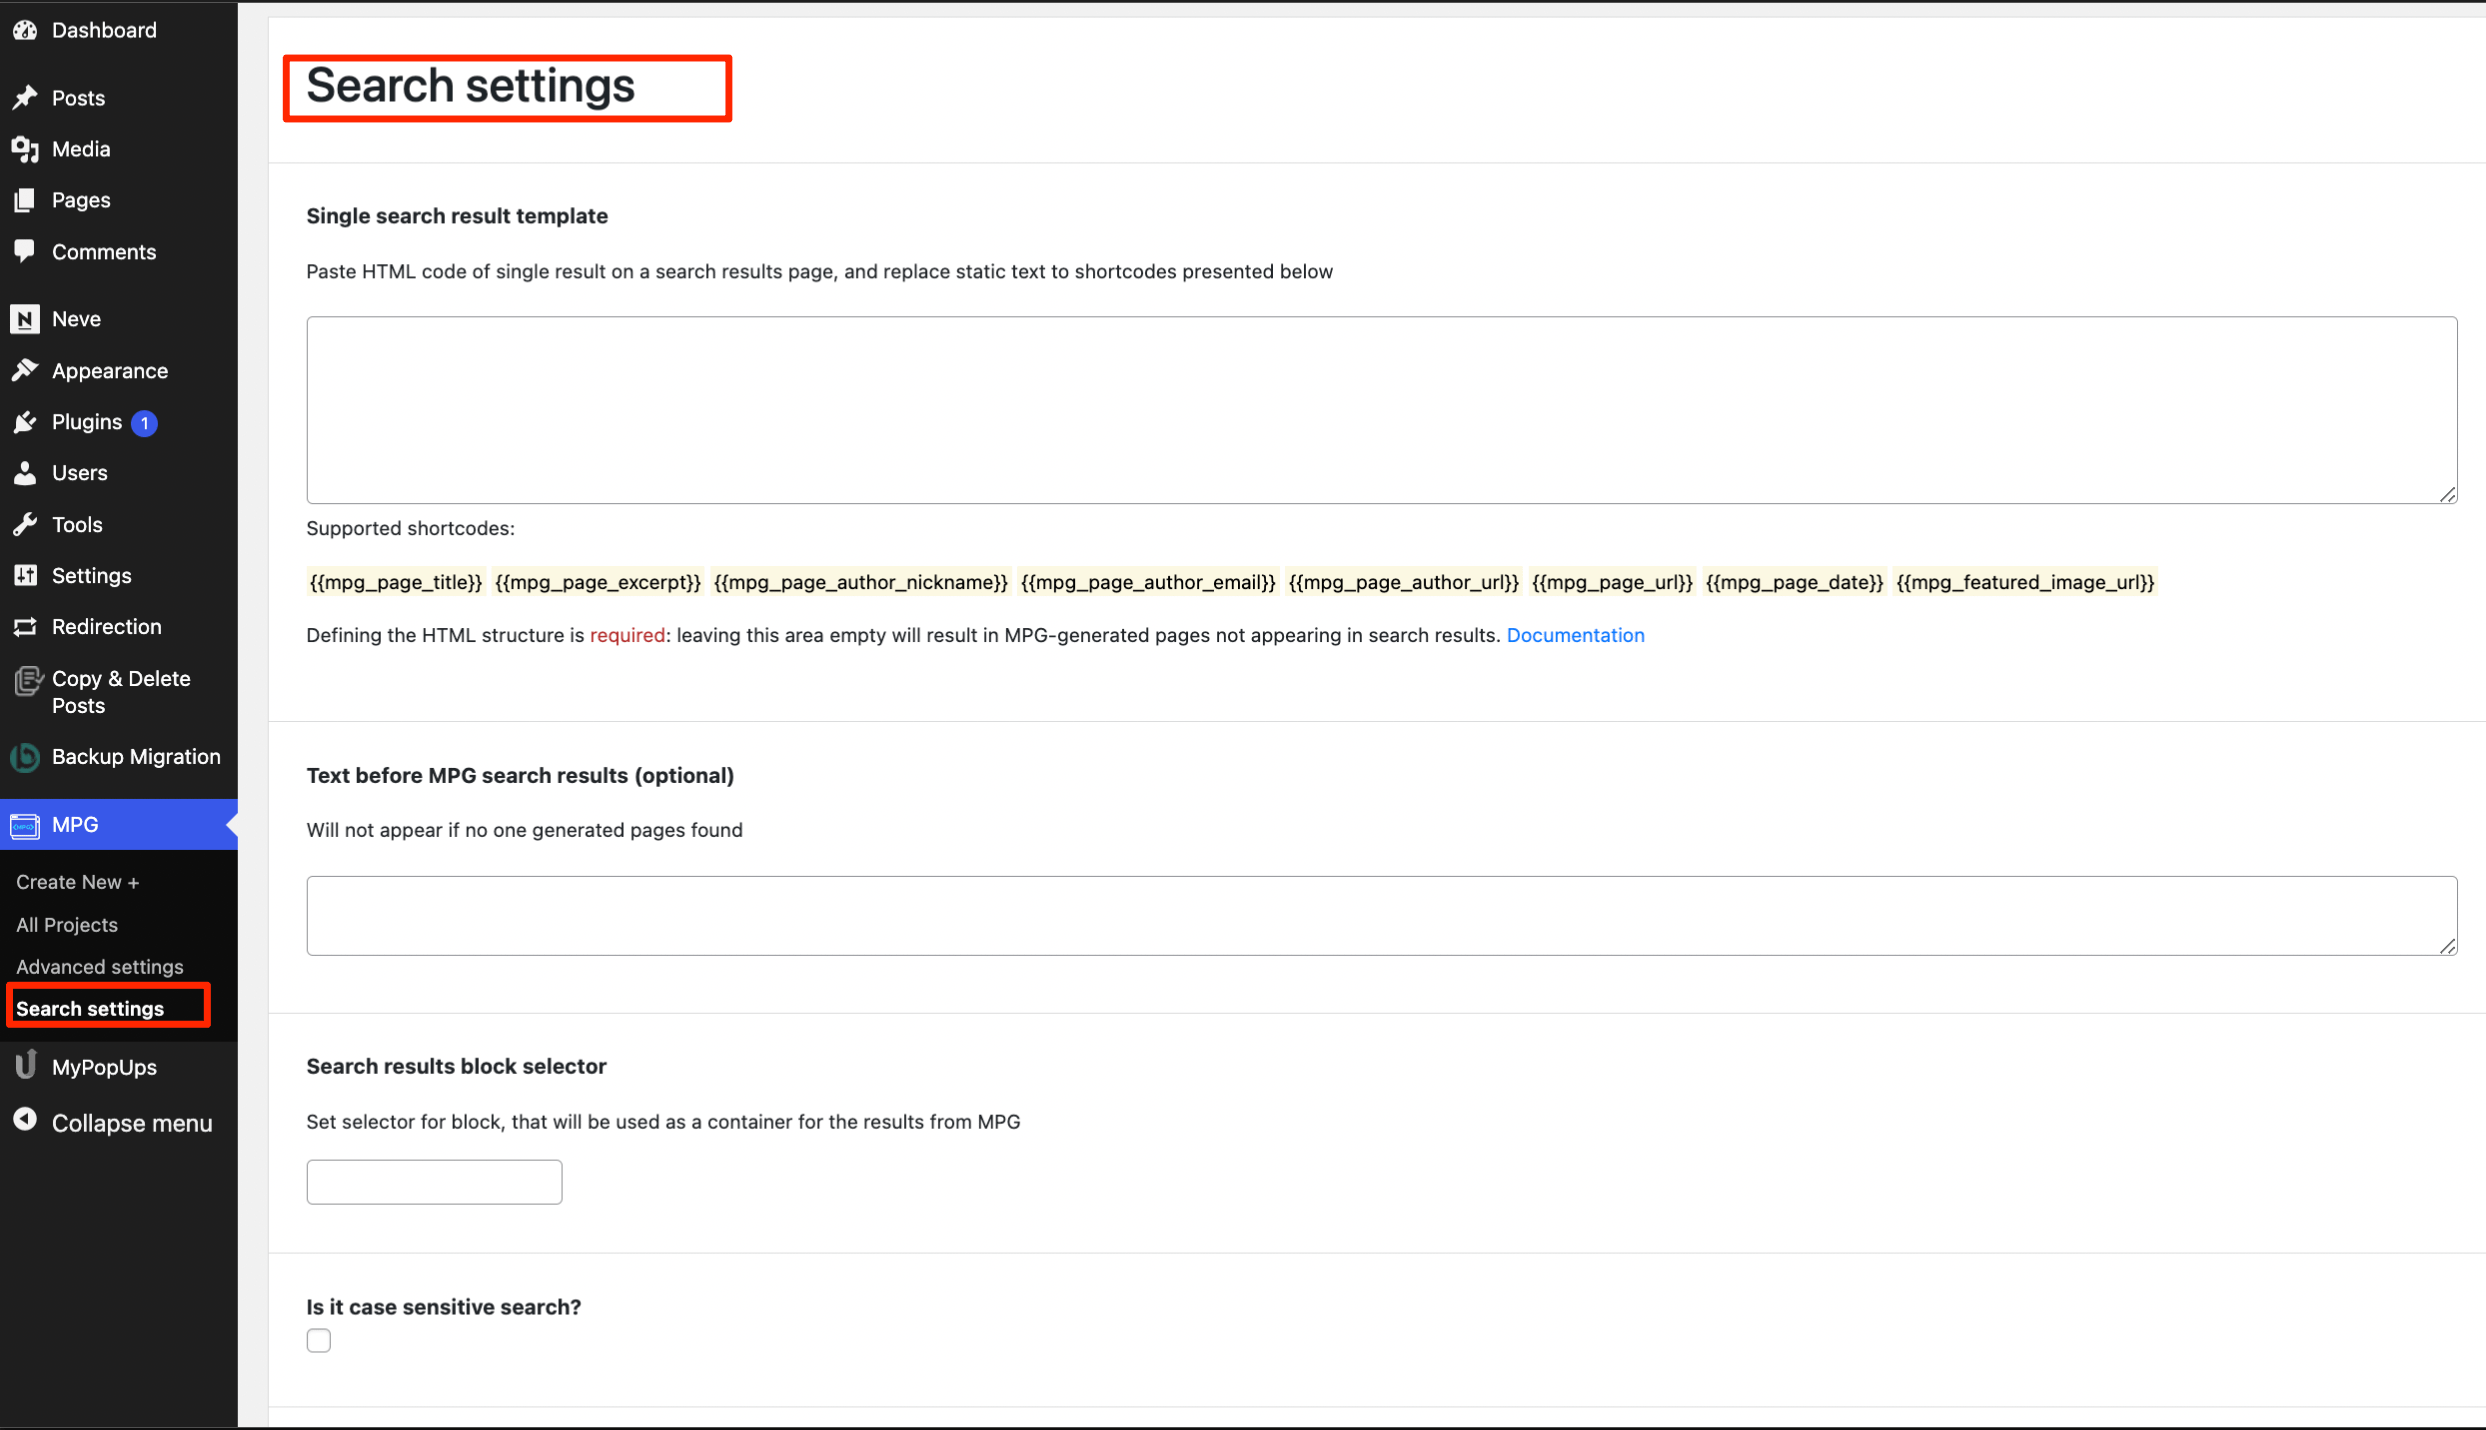Go to All Projects submenu

67,924
